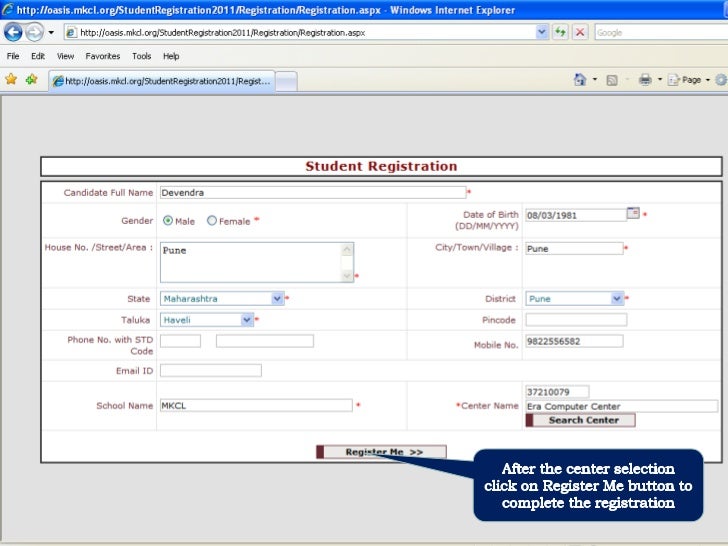Screen dimensions: 728x546
Task: Click the Home page icon
Action: 580,80
